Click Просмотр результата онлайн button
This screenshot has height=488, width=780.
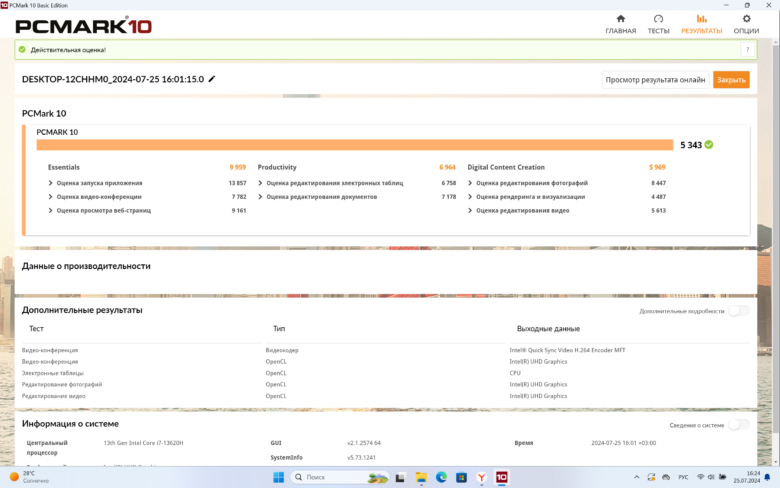(x=655, y=80)
